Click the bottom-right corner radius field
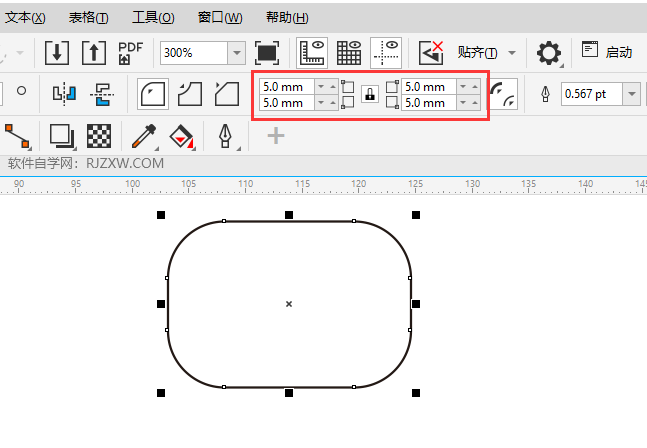The height and width of the screenshot is (448, 647). pyautogui.click(x=429, y=103)
